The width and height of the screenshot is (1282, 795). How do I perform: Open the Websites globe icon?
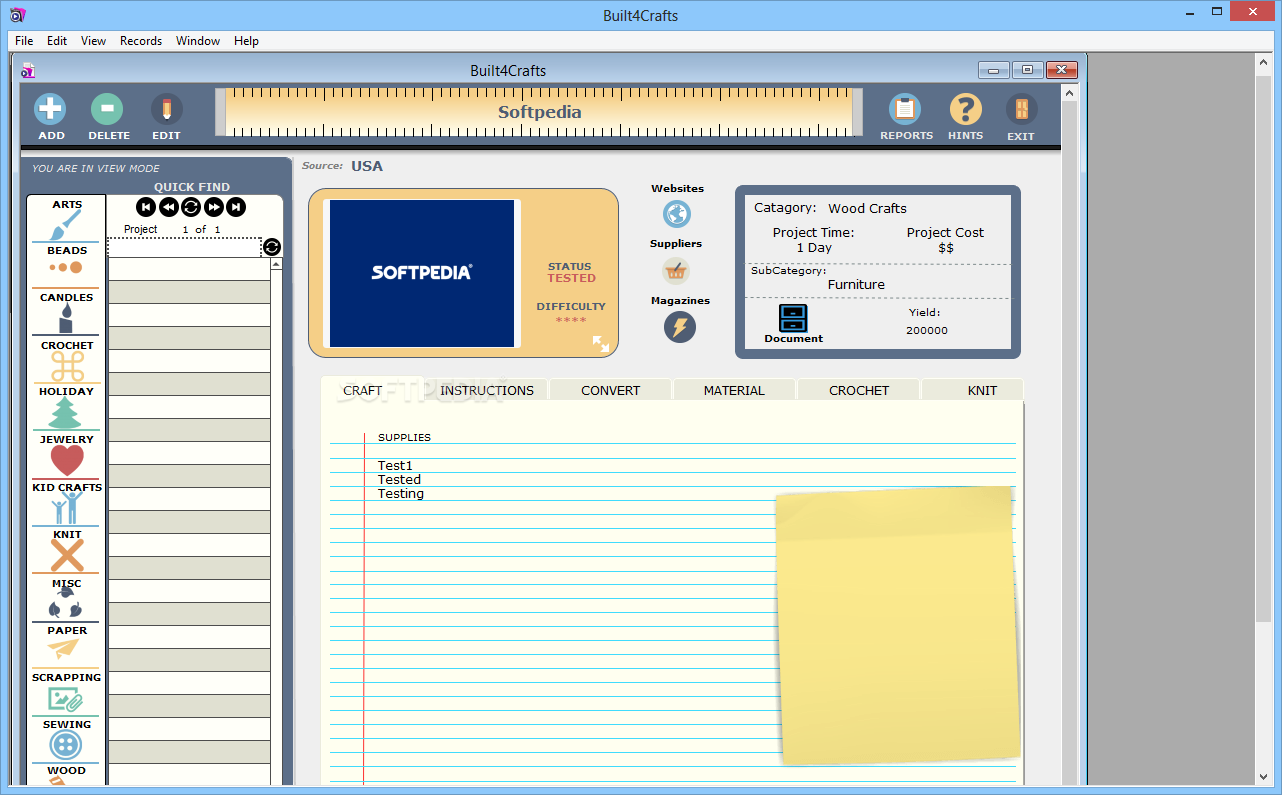pos(677,214)
